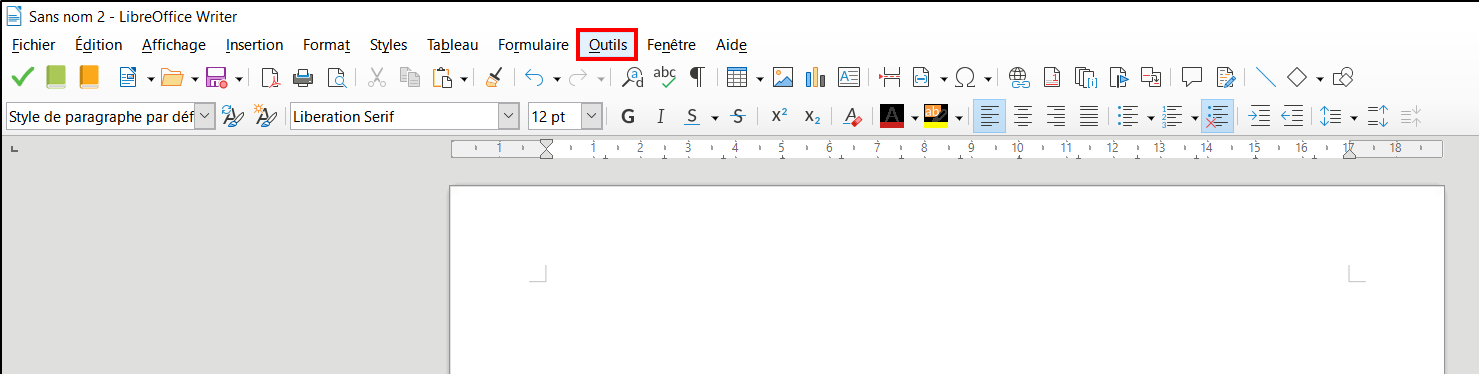This screenshot has width=1479, height=374.
Task: Insert a hyperlink with the globe icon
Action: pyautogui.click(x=1018, y=77)
